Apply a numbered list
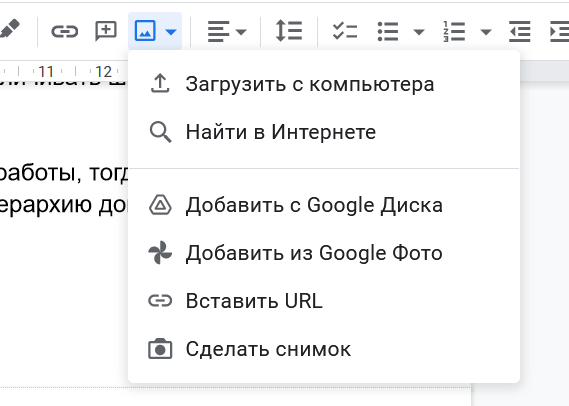569x406 pixels. coord(454,31)
